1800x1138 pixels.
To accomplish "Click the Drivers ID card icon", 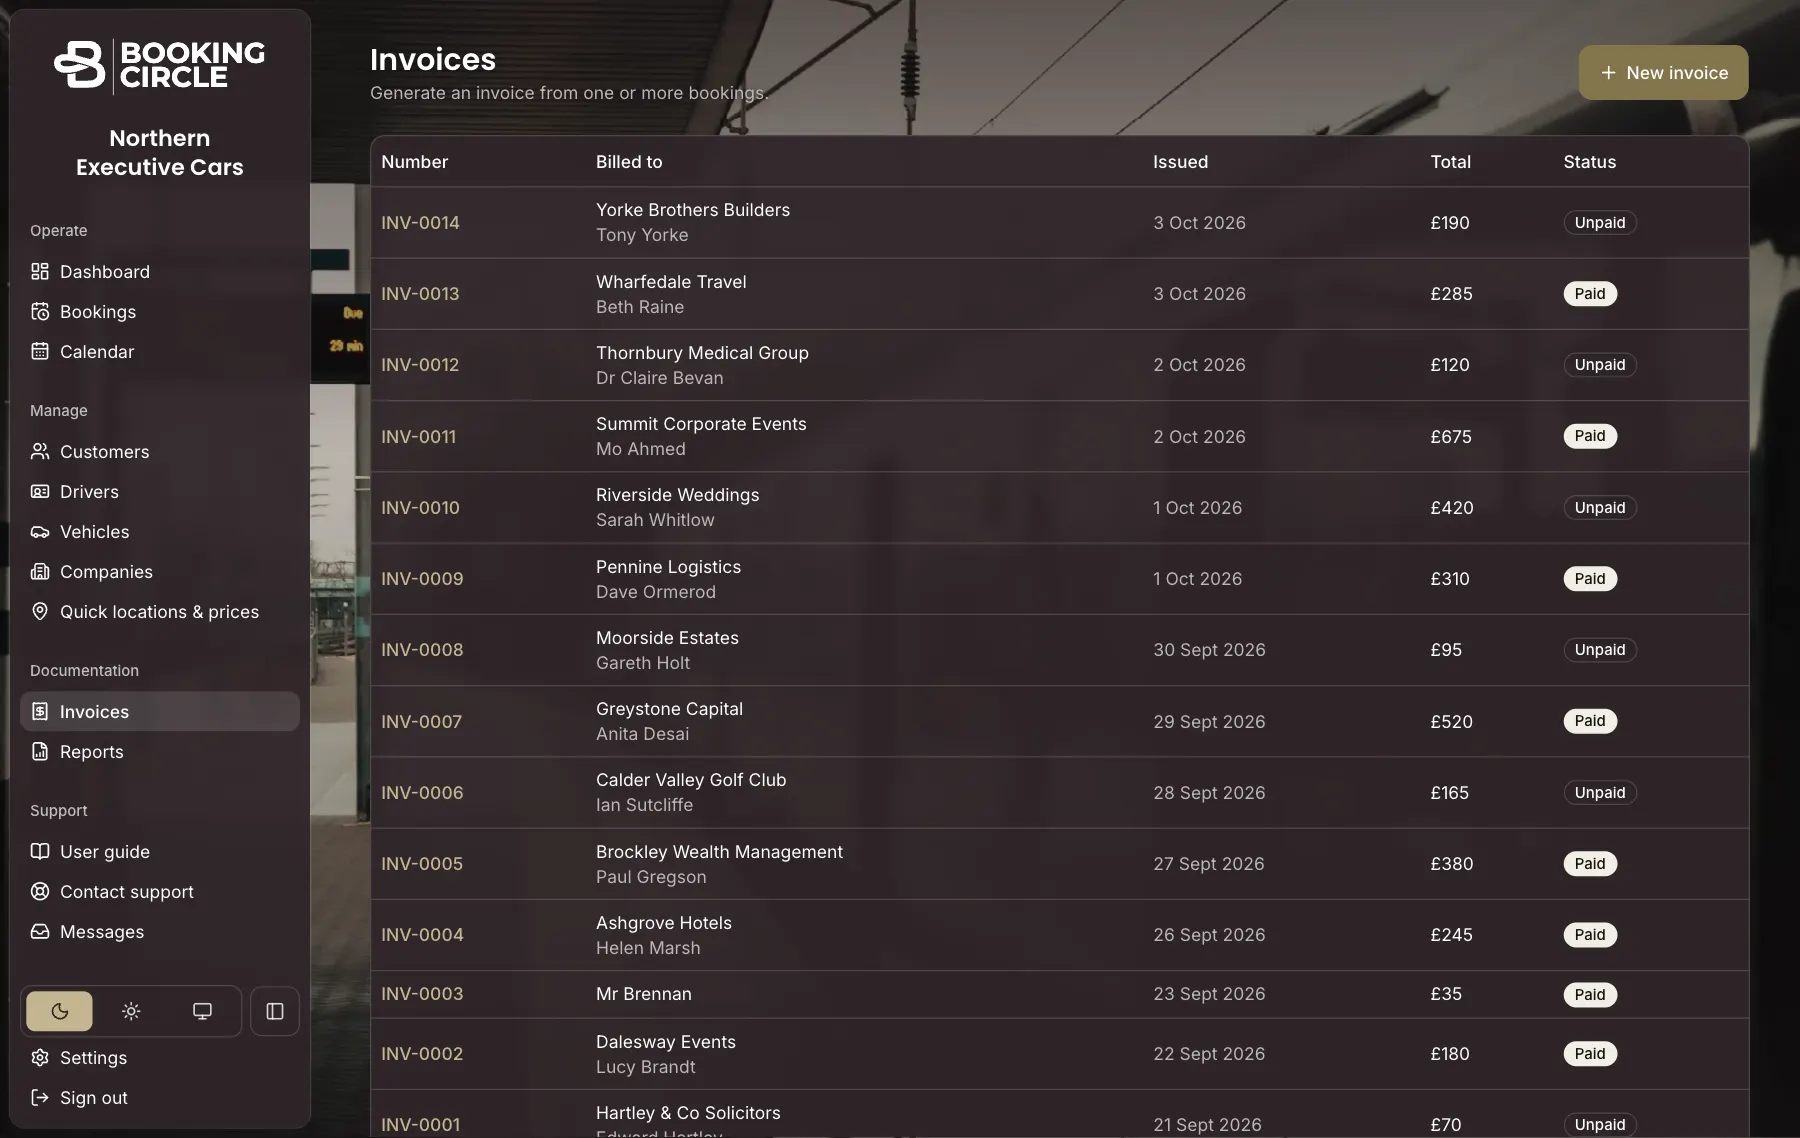I will click(40, 491).
